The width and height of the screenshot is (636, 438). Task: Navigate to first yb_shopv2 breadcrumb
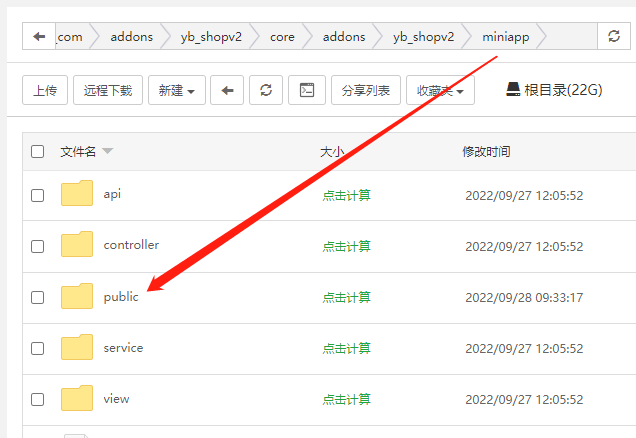(x=211, y=37)
